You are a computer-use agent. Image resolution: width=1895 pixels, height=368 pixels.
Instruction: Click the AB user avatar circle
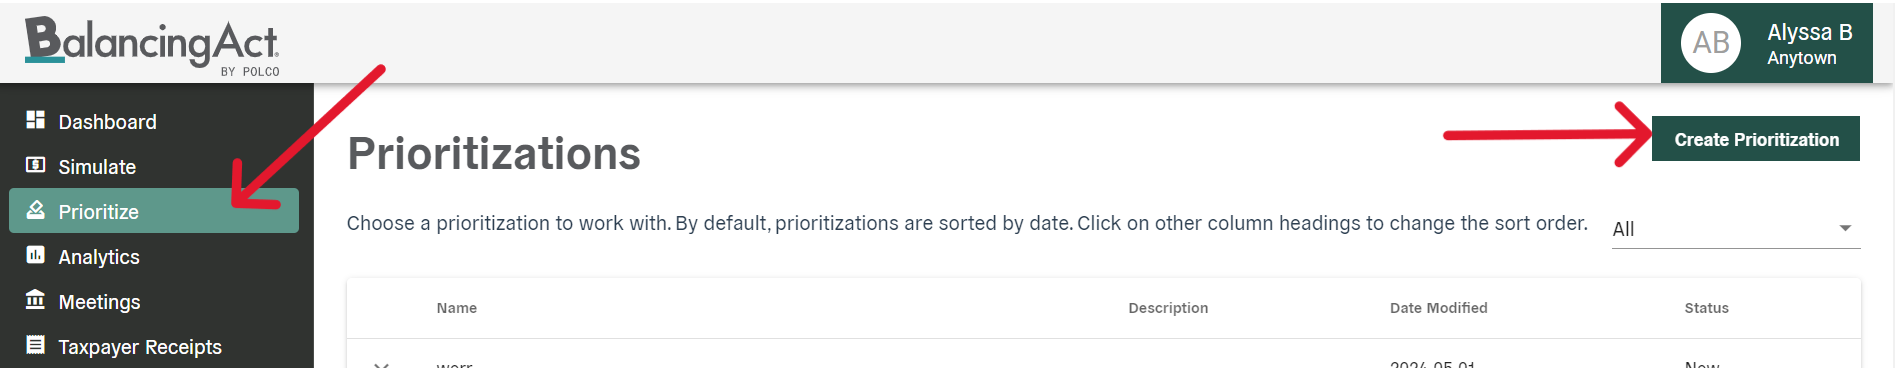click(1711, 43)
